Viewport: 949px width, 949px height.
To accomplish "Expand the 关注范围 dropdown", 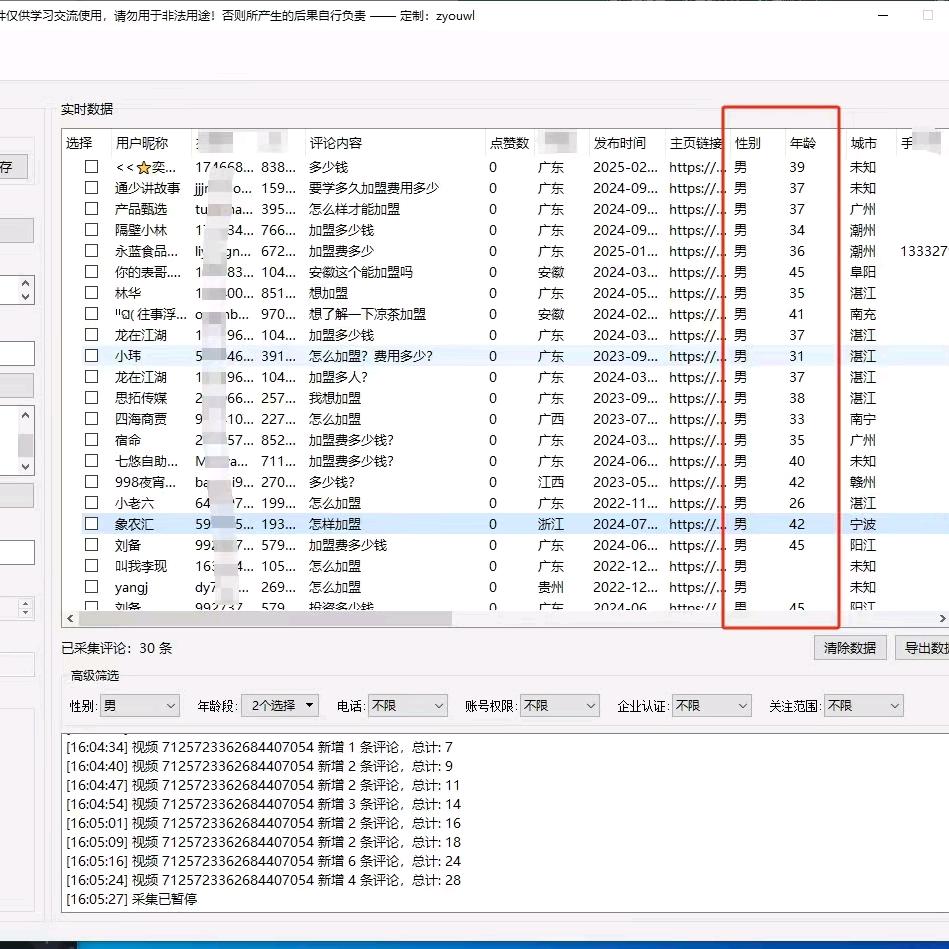I will coord(863,706).
